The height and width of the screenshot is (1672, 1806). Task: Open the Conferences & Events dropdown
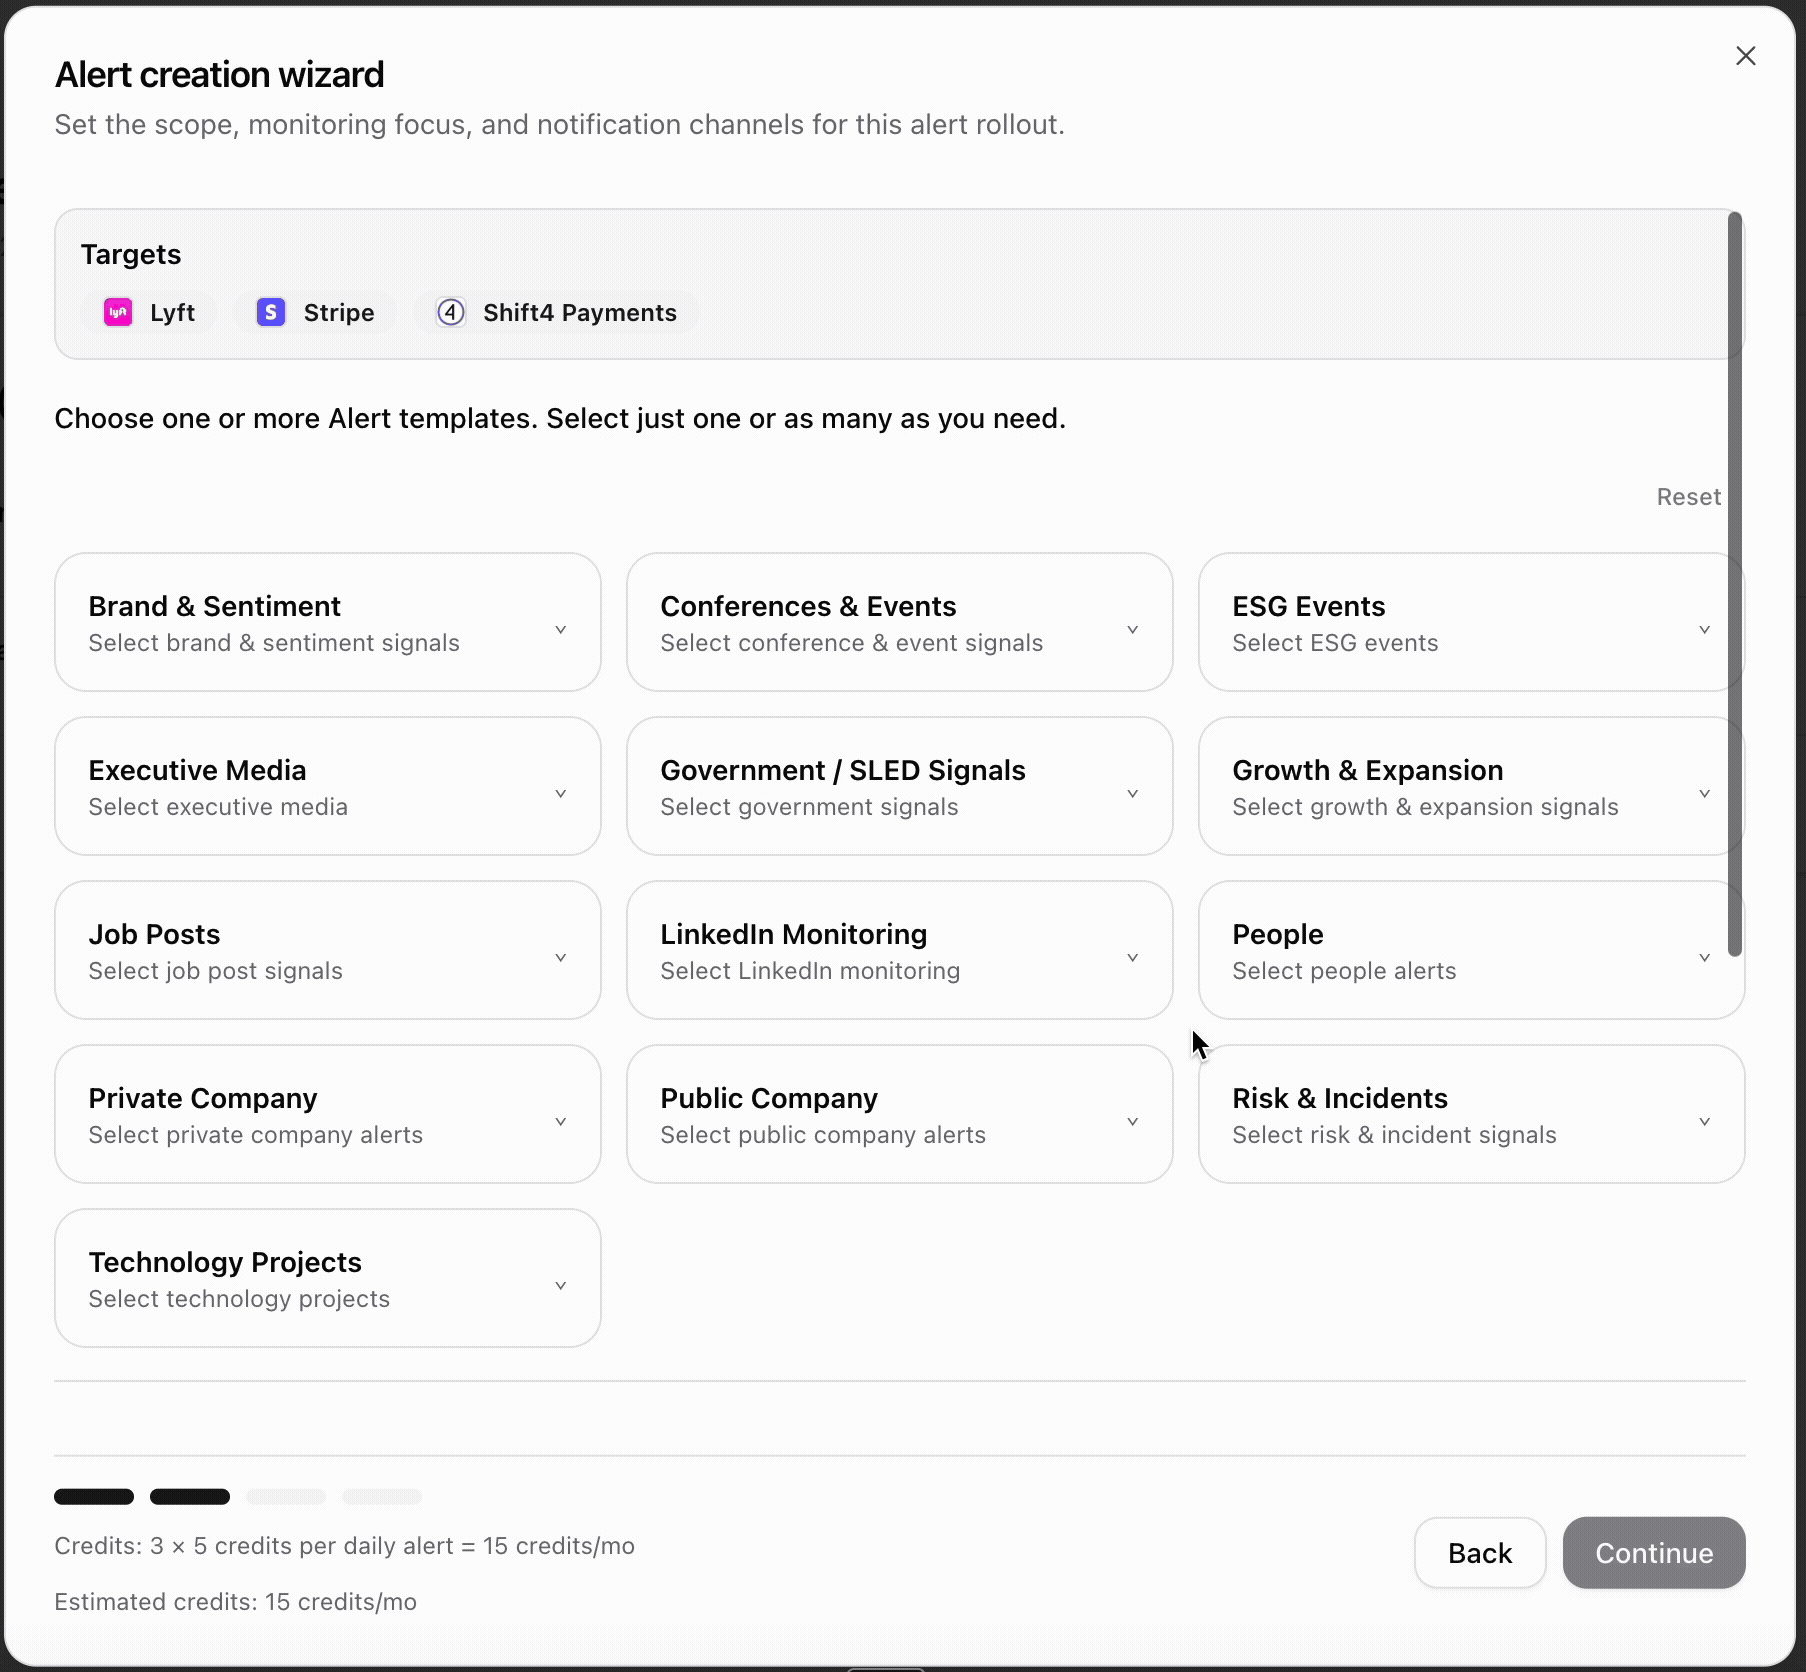[x=1131, y=629]
